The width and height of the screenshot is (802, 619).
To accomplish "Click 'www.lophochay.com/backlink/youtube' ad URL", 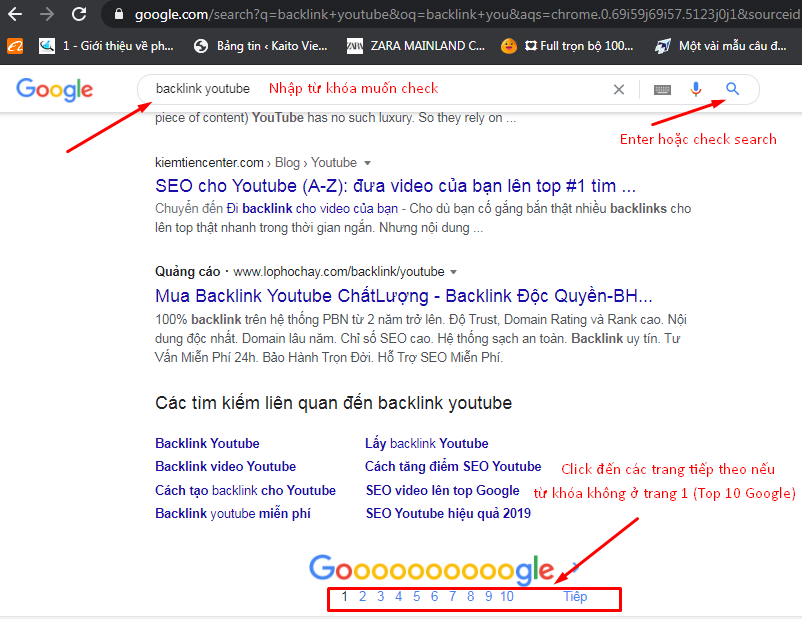I will [339, 272].
